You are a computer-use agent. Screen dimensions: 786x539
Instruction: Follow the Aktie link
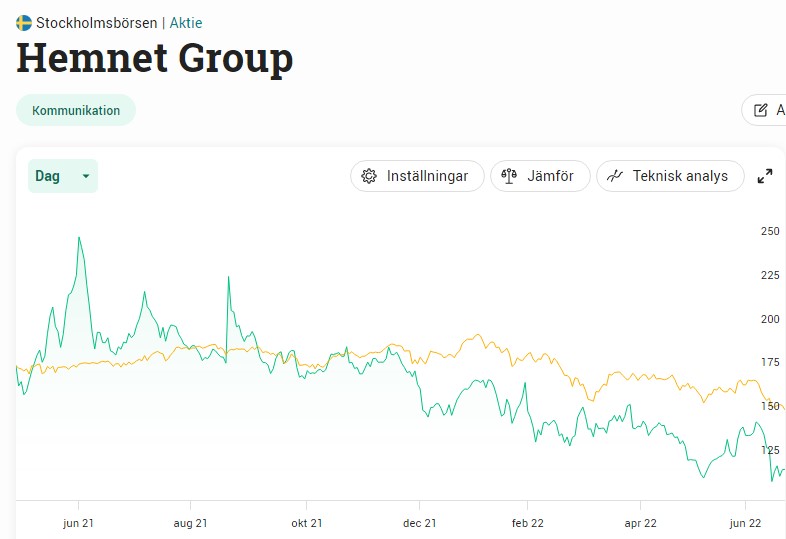tap(186, 23)
